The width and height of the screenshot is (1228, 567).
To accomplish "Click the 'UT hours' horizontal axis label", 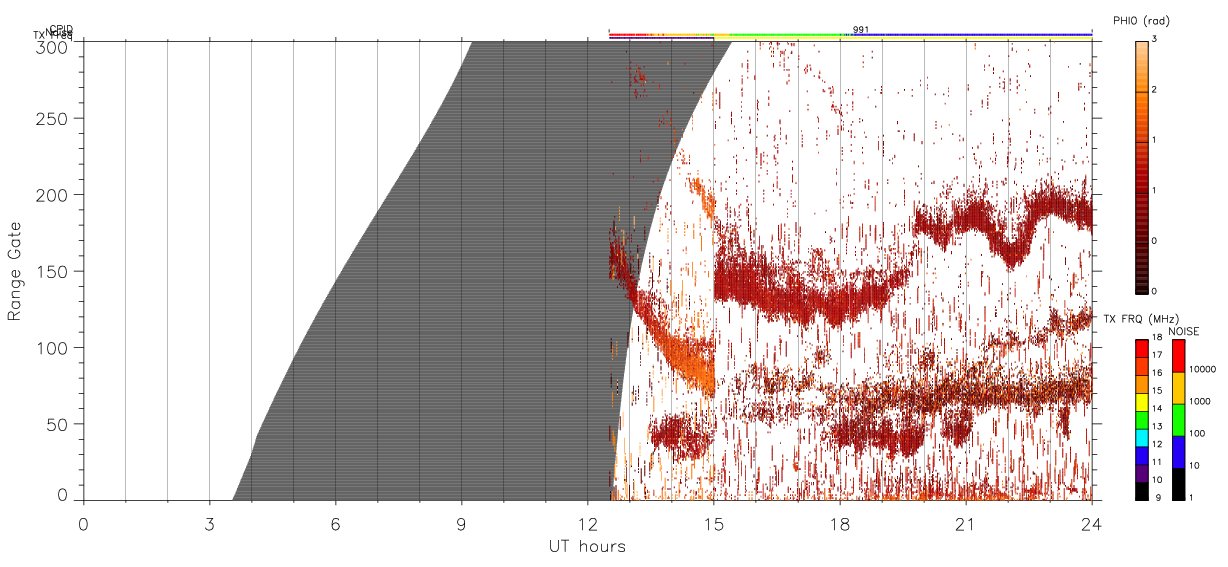I will [587, 546].
